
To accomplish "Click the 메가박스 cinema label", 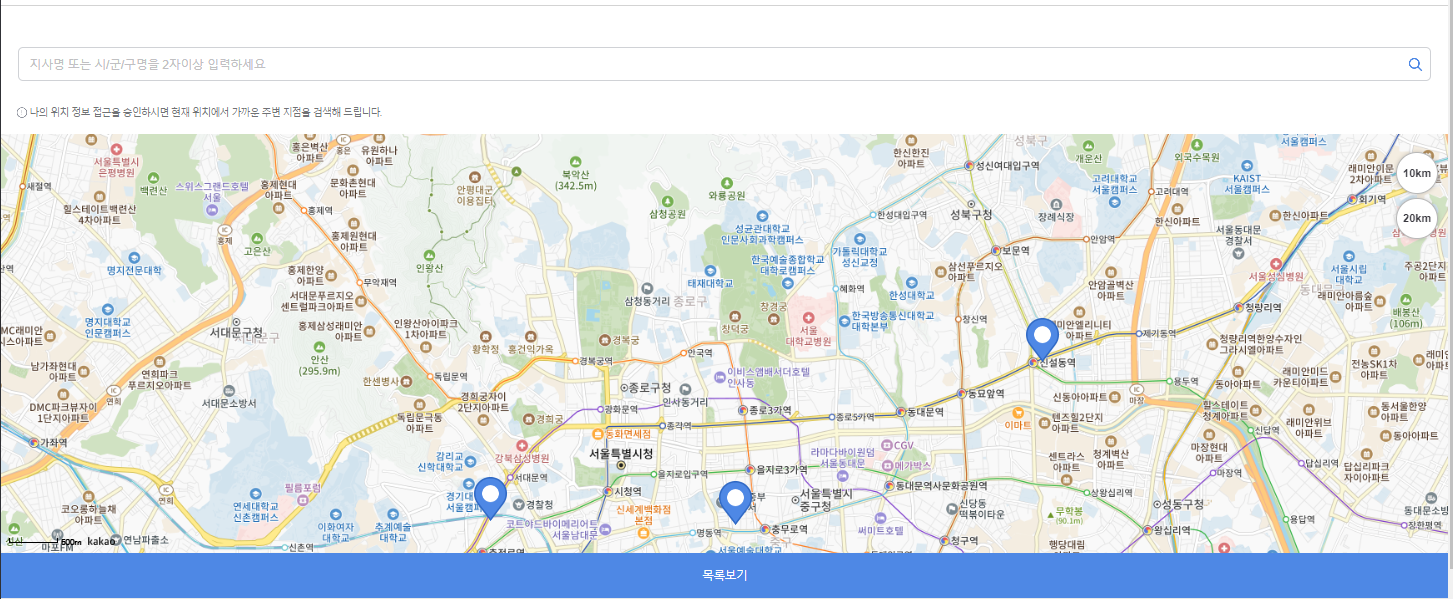I will tap(913, 465).
